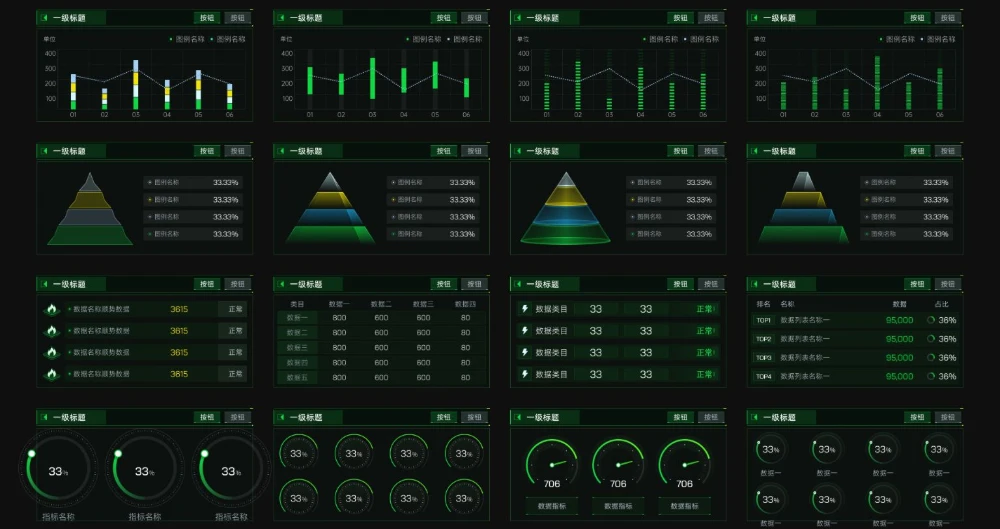Viewport: 1000px width, 529px height.
Task: Collapse the stacked bar chart panel via its title arrow
Action: pyautogui.click(x=44, y=18)
